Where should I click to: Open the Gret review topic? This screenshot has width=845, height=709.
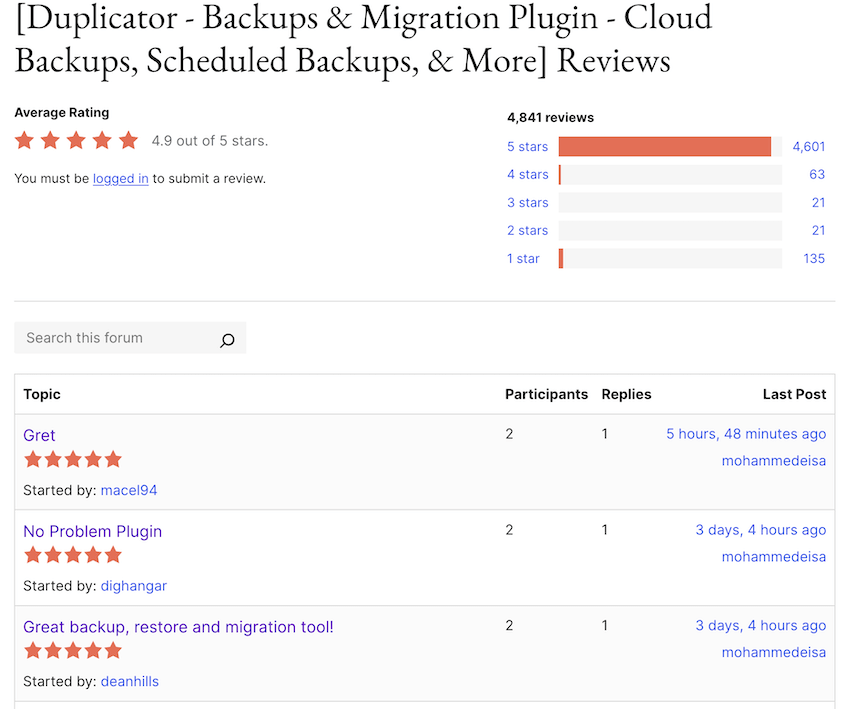[x=39, y=435]
